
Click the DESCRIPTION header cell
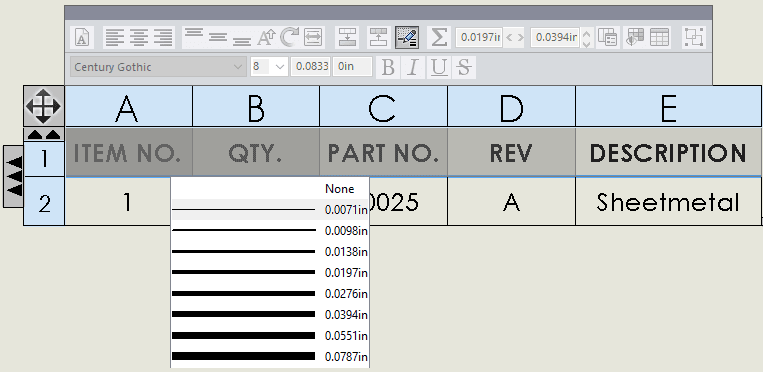pyautogui.click(x=669, y=152)
